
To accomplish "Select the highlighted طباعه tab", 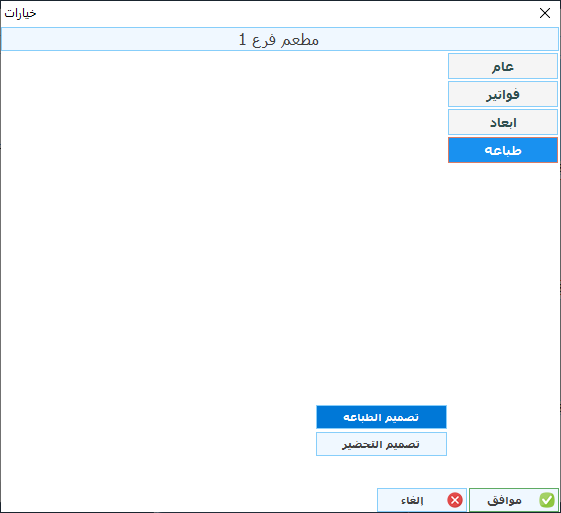I will pyautogui.click(x=503, y=150).
